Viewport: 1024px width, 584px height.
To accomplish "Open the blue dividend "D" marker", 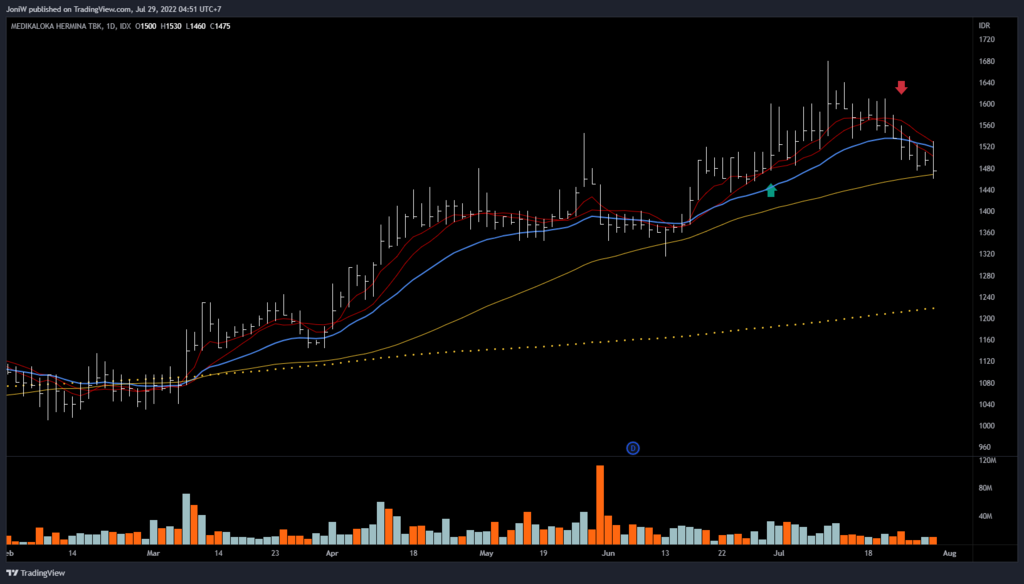I will coord(632,447).
